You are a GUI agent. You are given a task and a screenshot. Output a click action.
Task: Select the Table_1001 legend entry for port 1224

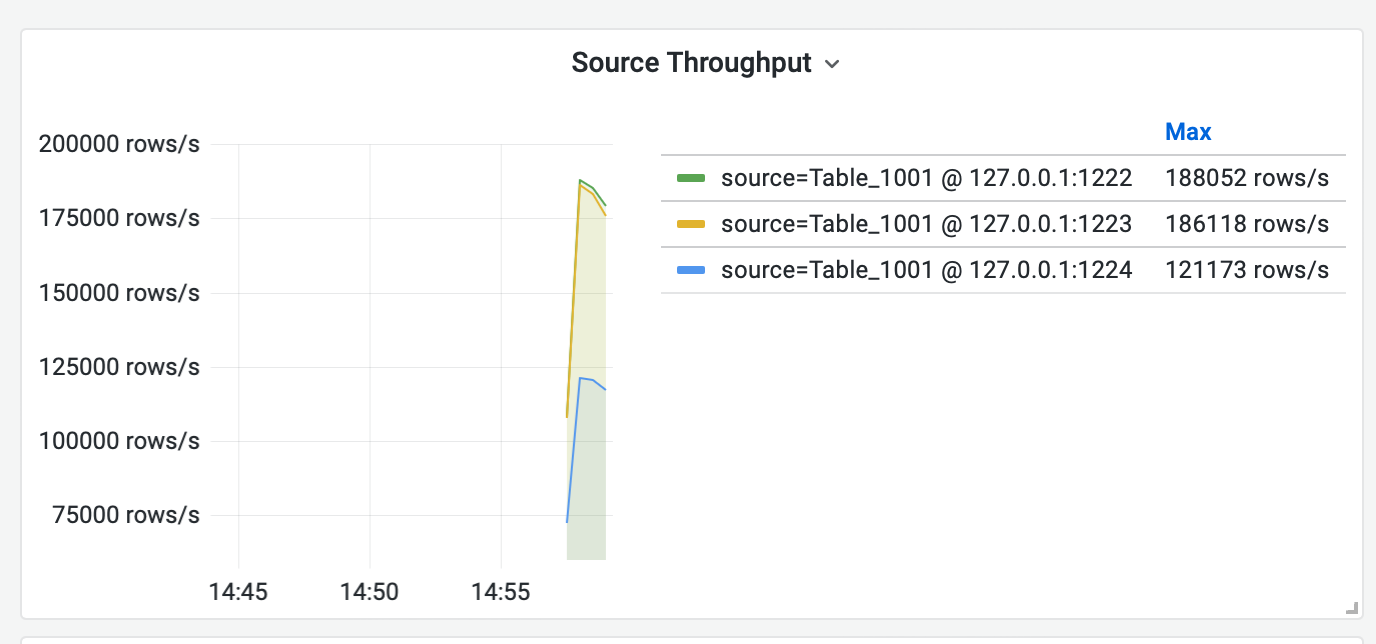[926, 270]
